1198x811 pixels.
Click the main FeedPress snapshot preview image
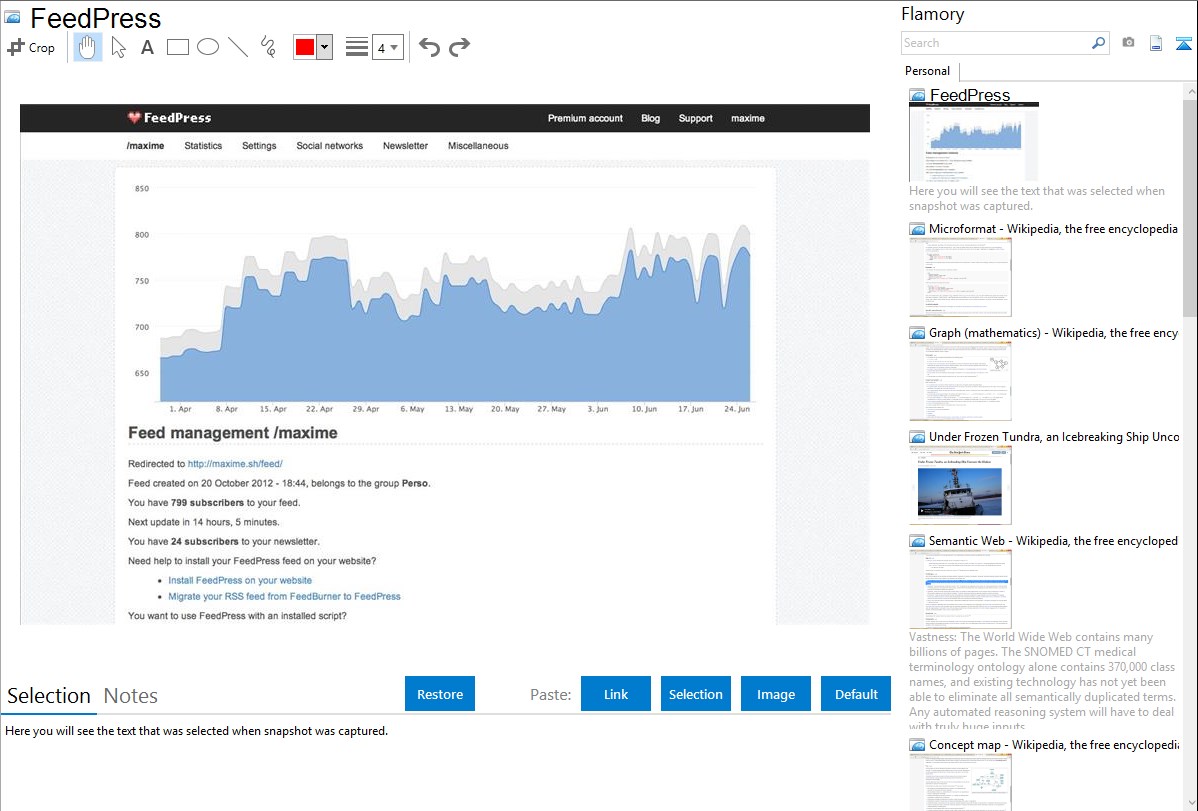click(x=445, y=364)
